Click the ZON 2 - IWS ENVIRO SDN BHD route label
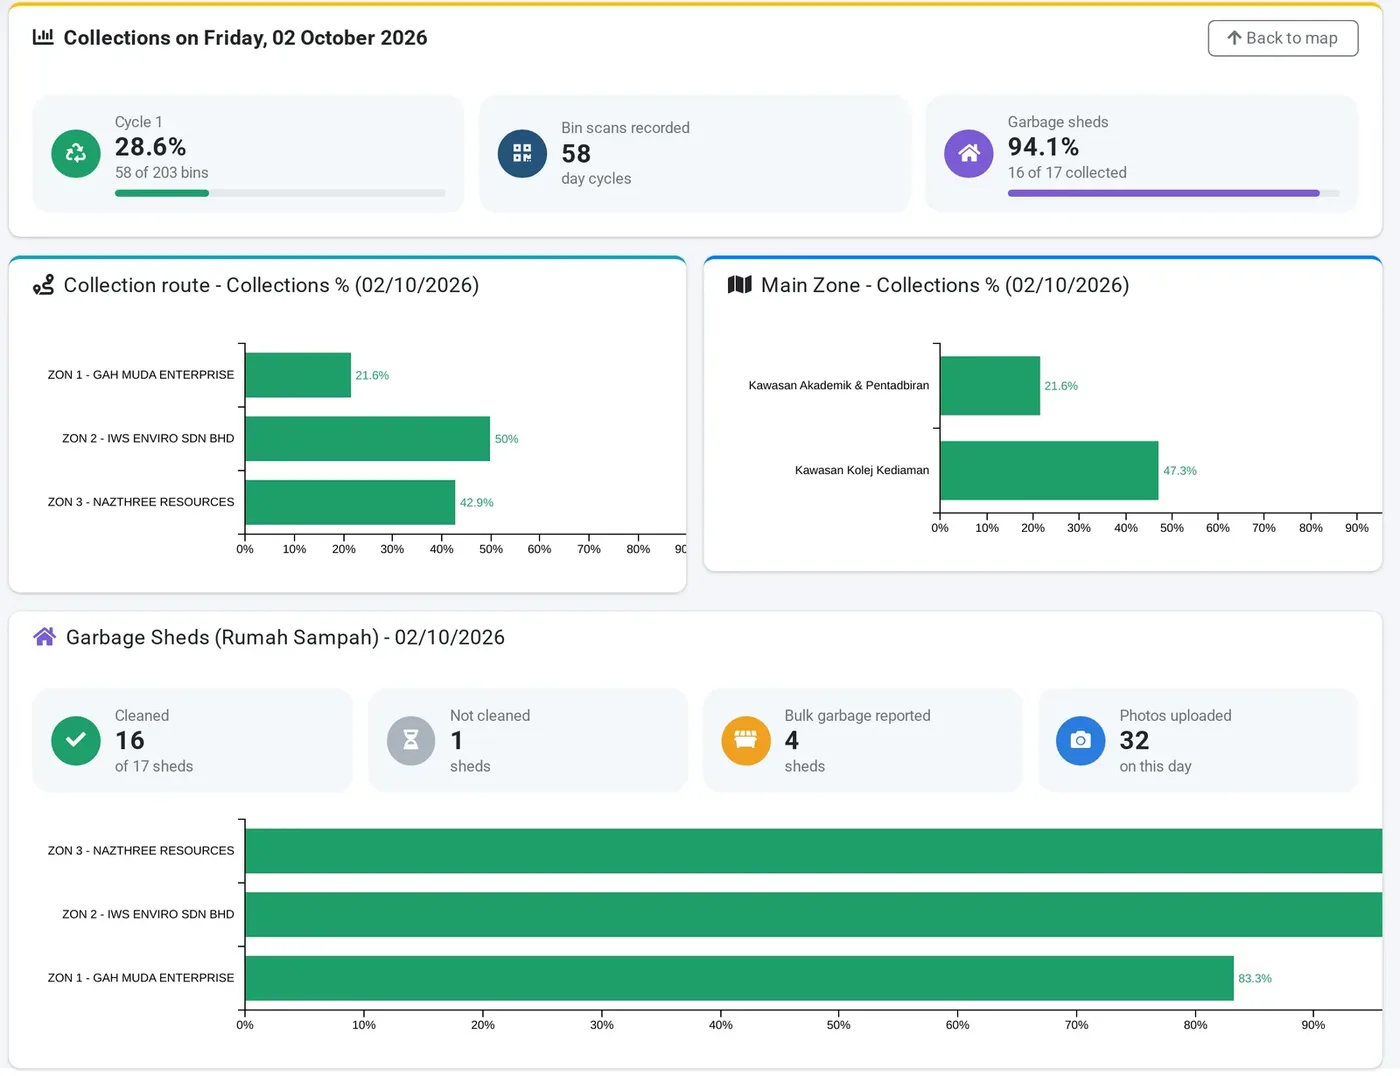The image size is (1400, 1076). pyautogui.click(x=148, y=439)
